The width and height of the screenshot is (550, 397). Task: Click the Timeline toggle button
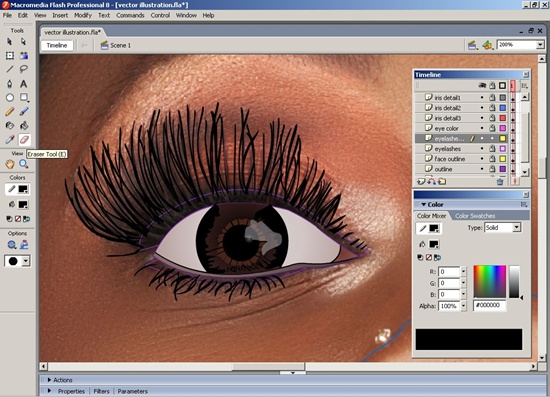tap(57, 45)
